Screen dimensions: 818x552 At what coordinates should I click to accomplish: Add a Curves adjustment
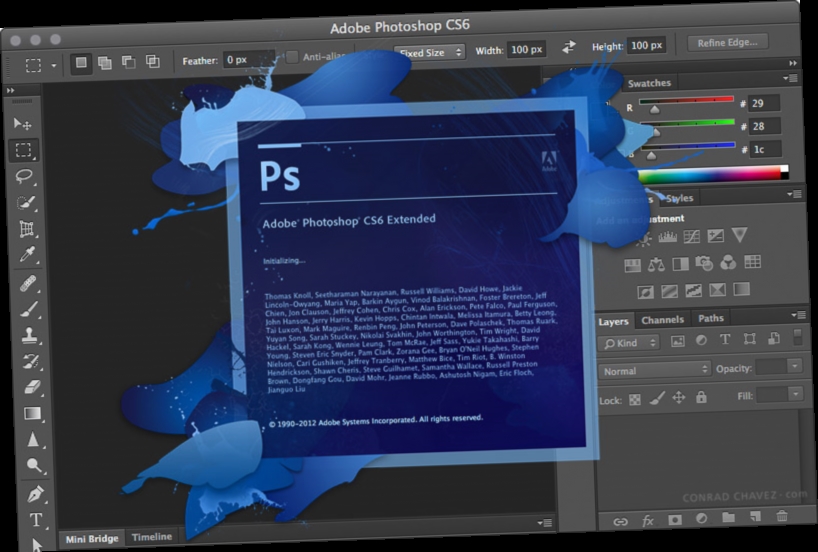coord(692,236)
